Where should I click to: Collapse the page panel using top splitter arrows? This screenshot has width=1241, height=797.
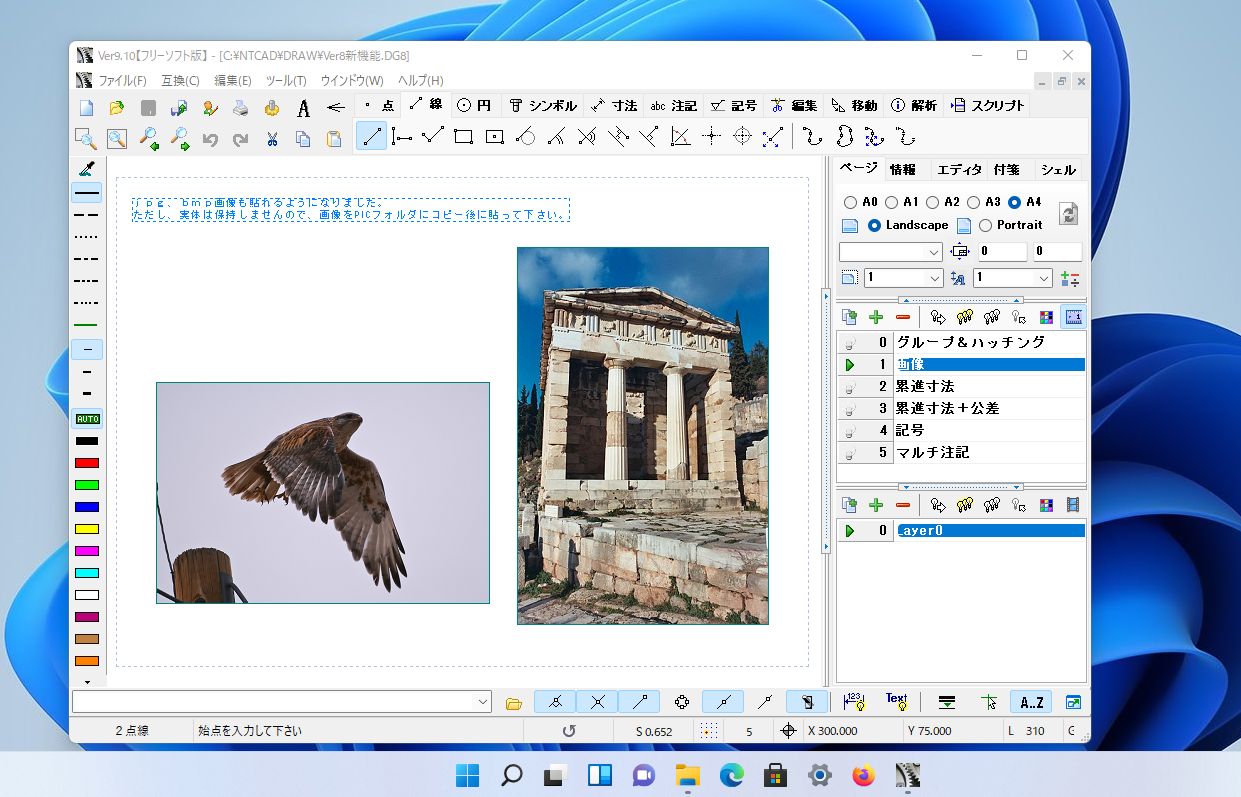coord(961,299)
